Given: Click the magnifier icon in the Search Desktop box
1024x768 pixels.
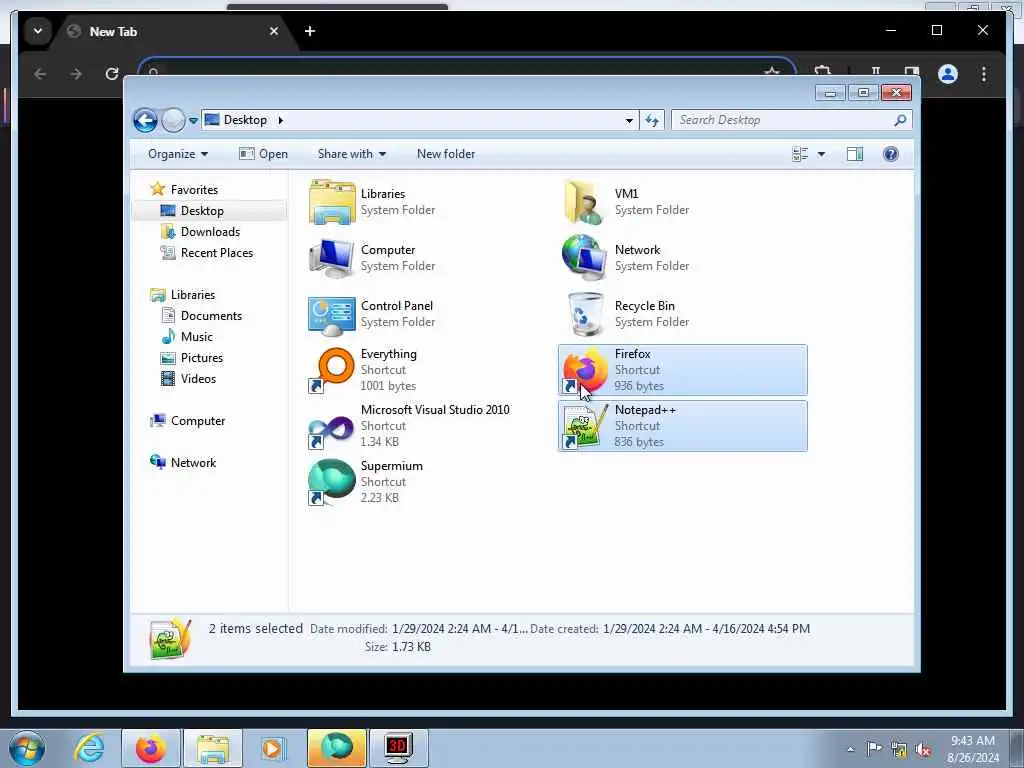Looking at the screenshot, I should pos(901,120).
